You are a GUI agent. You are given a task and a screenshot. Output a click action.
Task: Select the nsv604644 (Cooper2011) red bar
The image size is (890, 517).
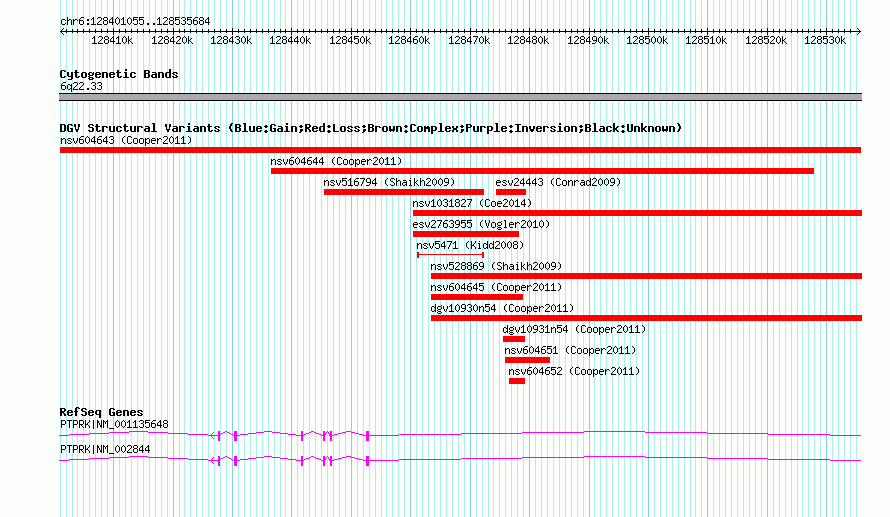(x=542, y=171)
